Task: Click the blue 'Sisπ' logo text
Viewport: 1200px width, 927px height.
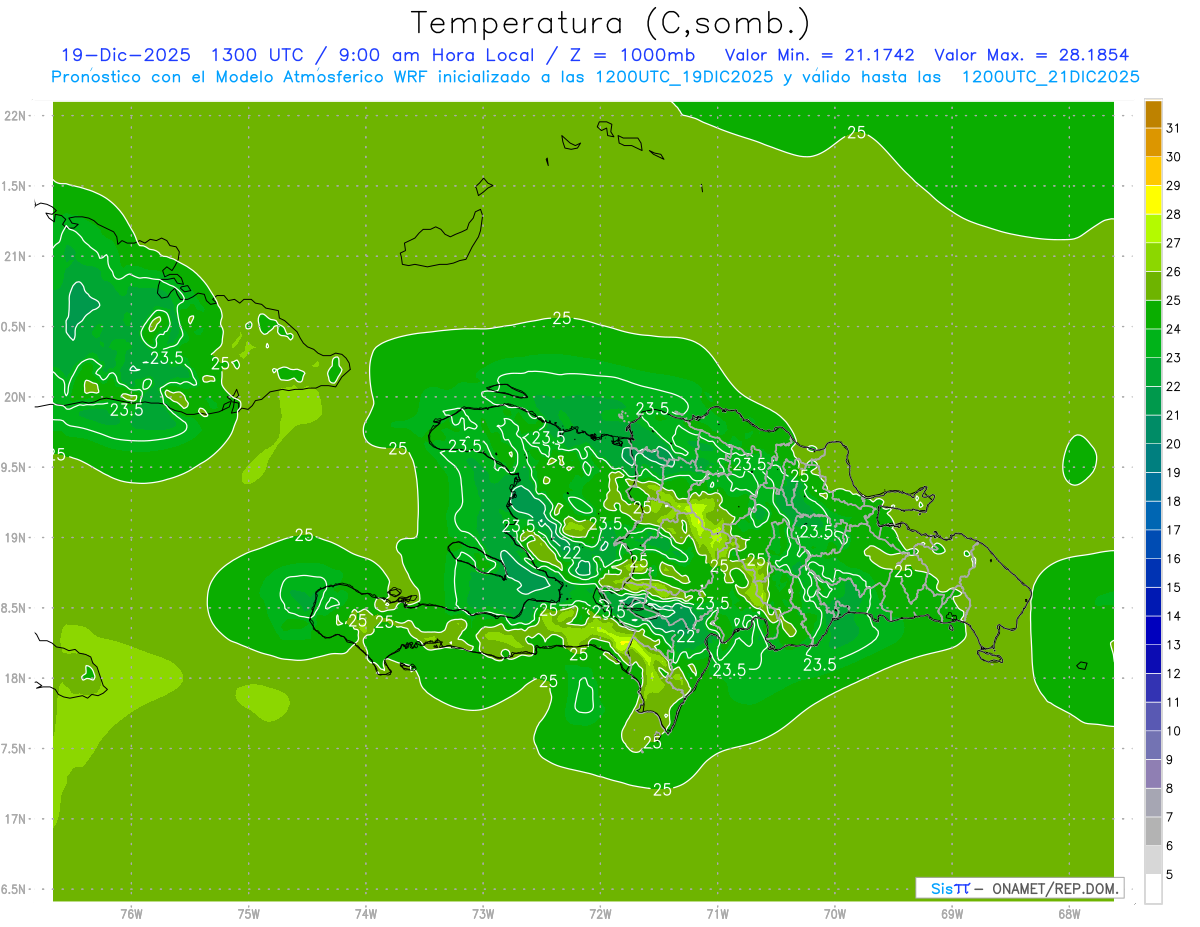Action: tap(950, 888)
